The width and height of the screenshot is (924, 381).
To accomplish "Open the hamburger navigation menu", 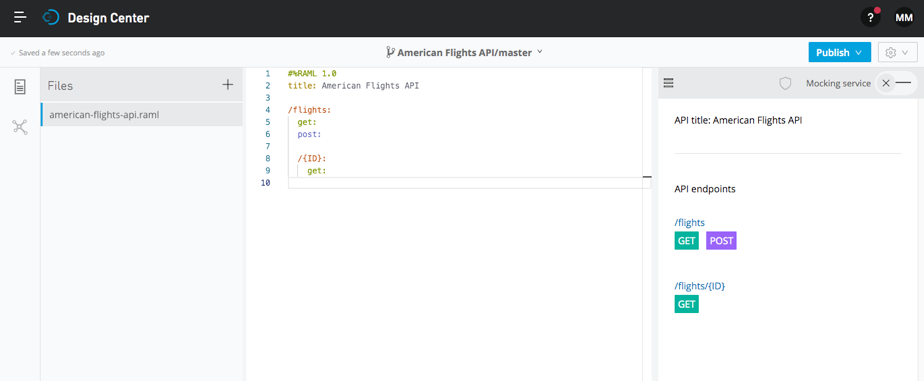I will click(x=20, y=18).
